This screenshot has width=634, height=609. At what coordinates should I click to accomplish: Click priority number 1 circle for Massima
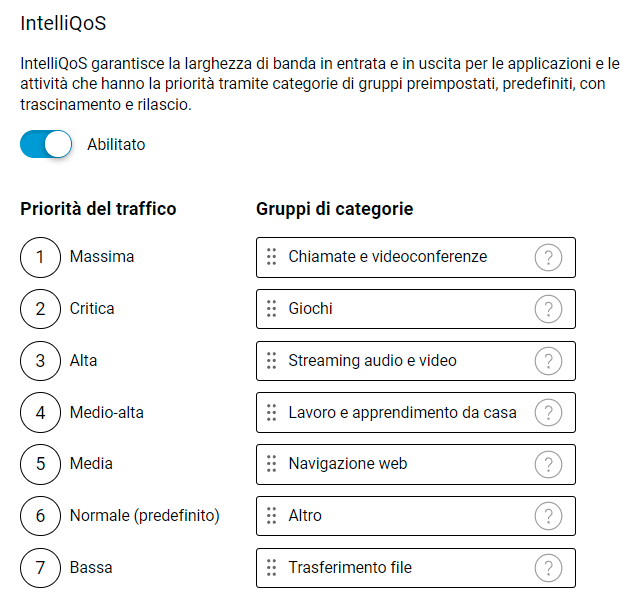(40, 257)
